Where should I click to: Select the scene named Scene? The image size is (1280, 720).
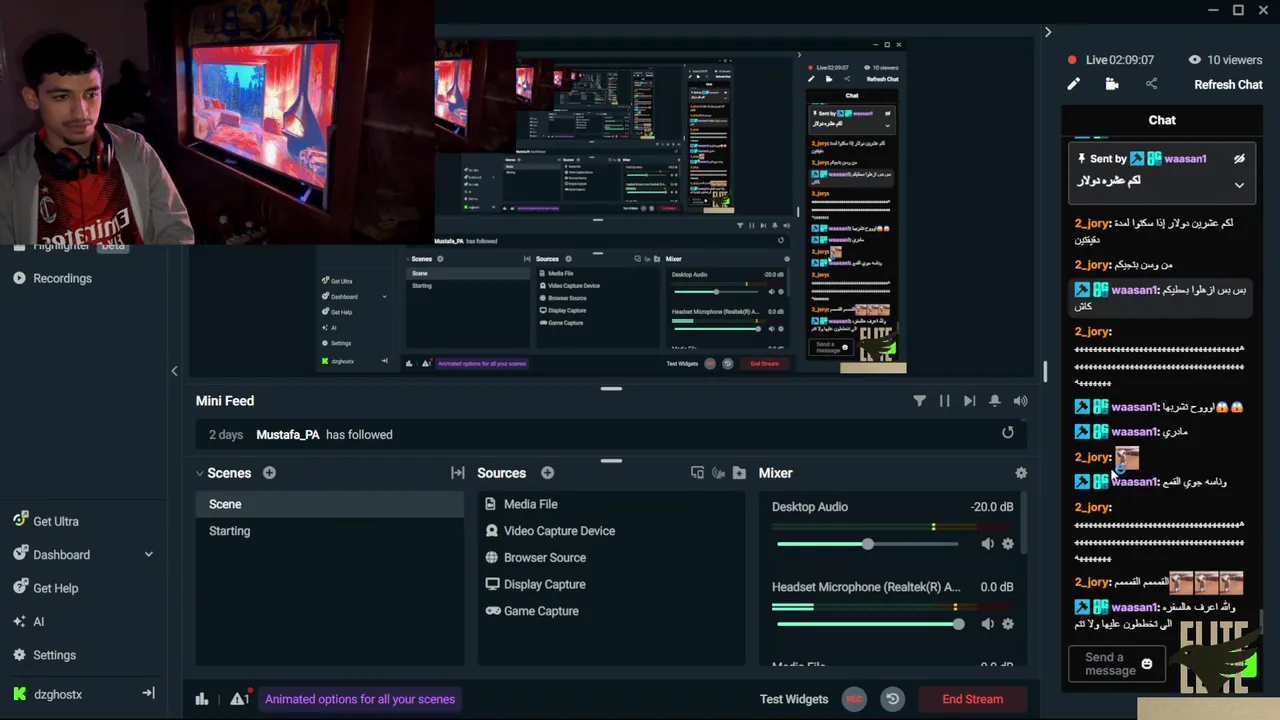[330, 504]
